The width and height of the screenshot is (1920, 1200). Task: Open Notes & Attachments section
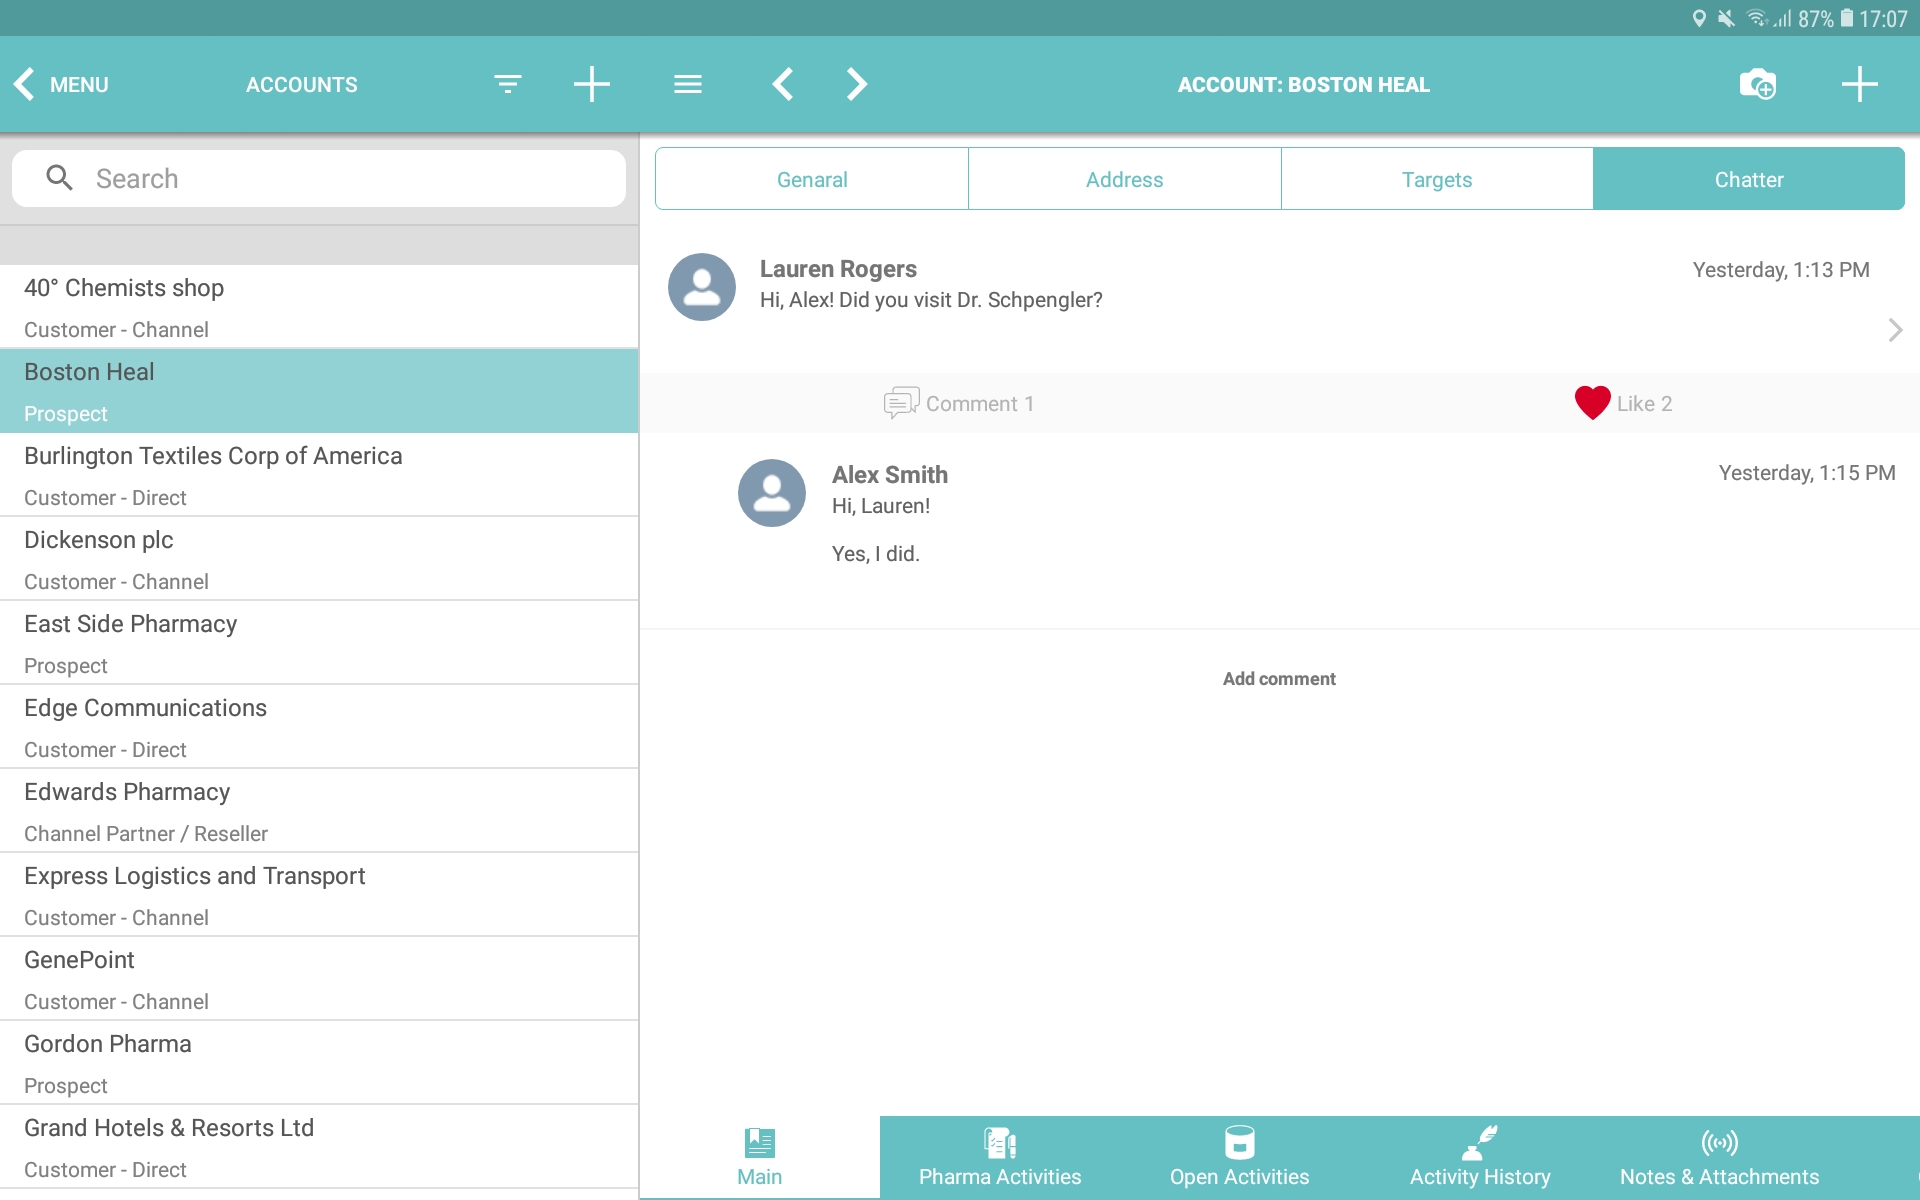pos(1718,1158)
